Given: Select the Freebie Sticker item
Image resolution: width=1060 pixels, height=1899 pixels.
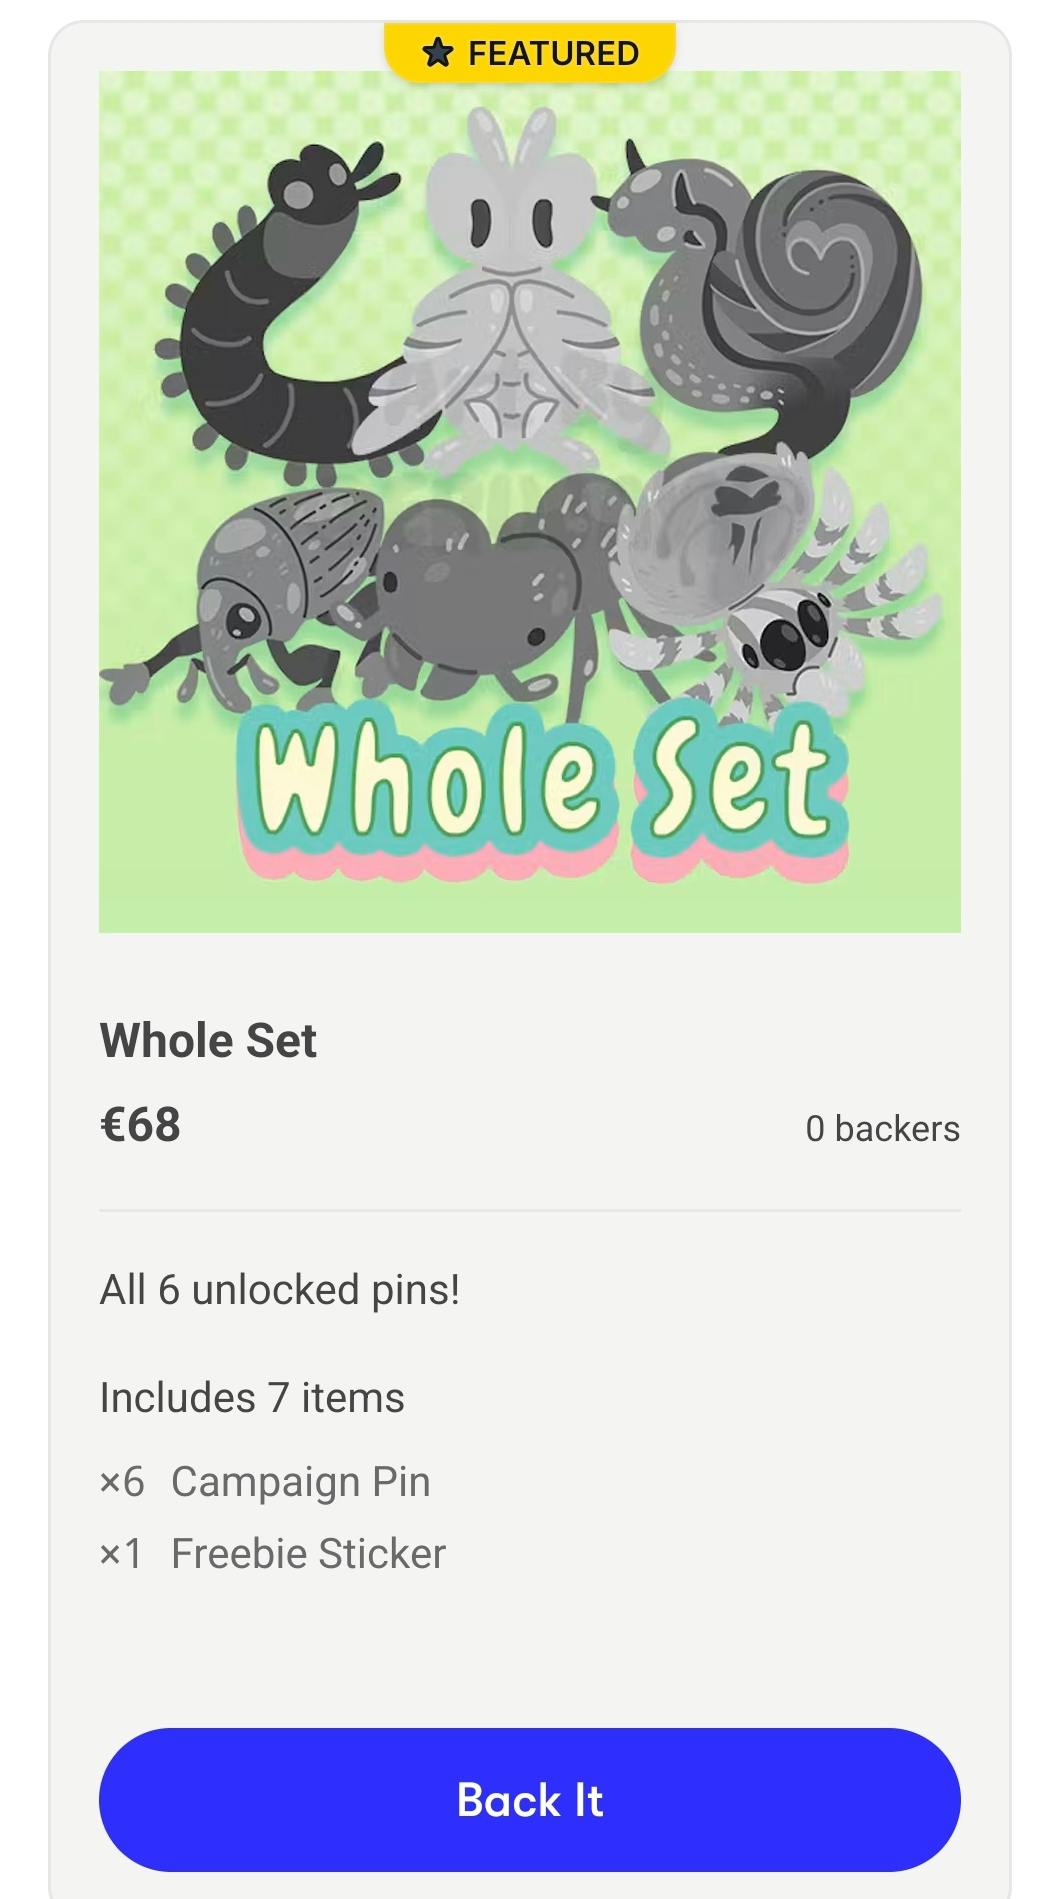Looking at the screenshot, I should (x=308, y=1554).
